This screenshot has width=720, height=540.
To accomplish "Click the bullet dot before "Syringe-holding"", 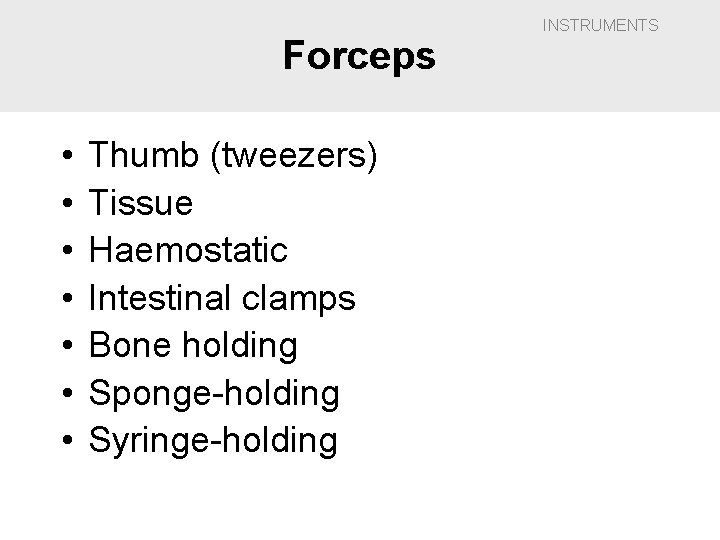I will coord(64,440).
